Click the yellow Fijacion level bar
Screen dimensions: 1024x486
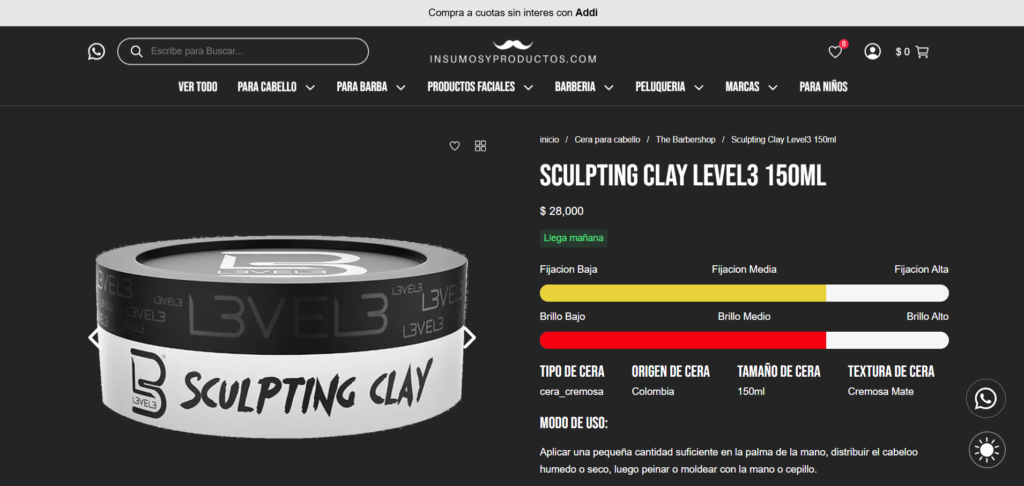682,293
